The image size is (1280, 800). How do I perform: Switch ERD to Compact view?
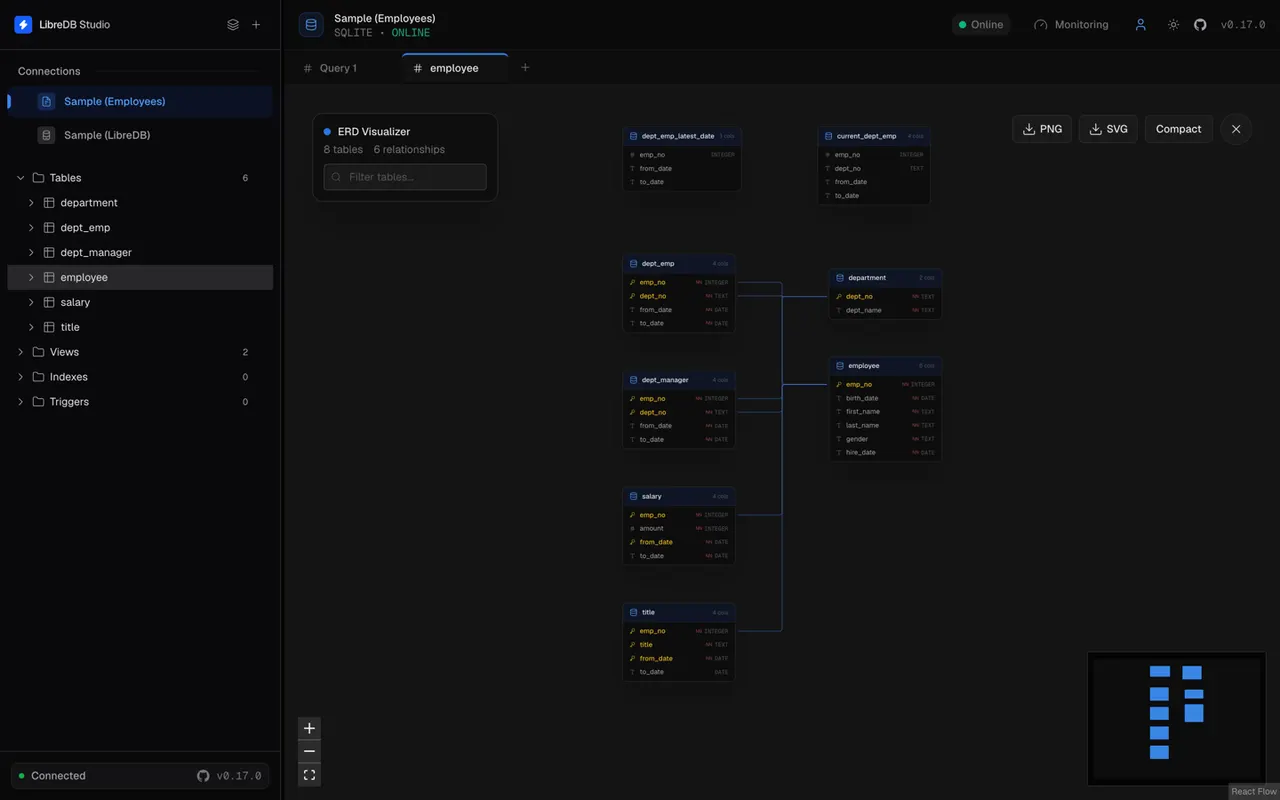[1179, 129]
